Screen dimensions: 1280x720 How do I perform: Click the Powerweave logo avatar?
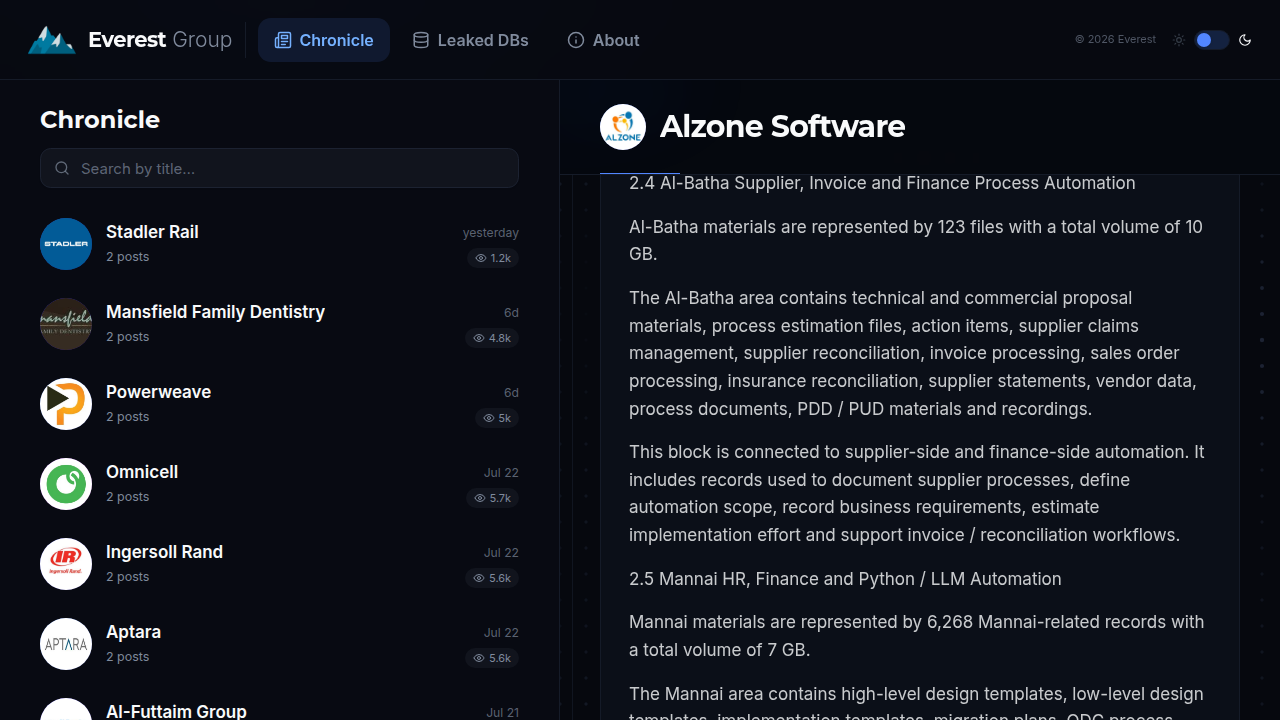(66, 404)
